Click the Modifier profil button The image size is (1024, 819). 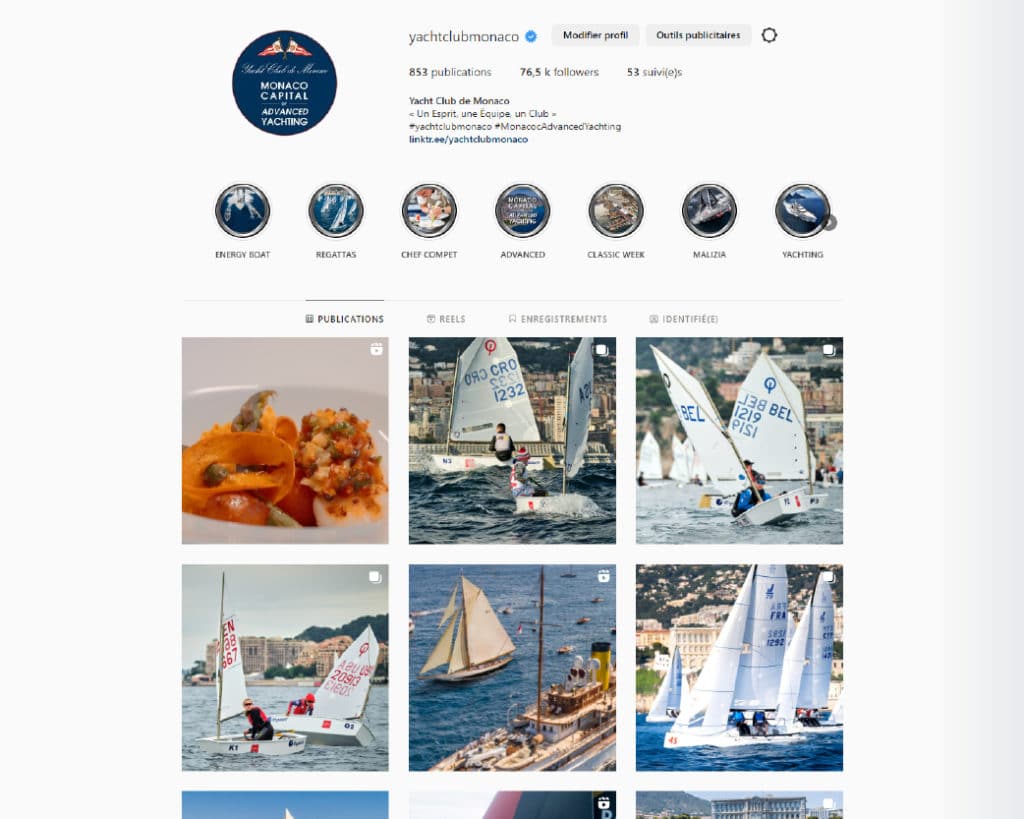pos(596,35)
